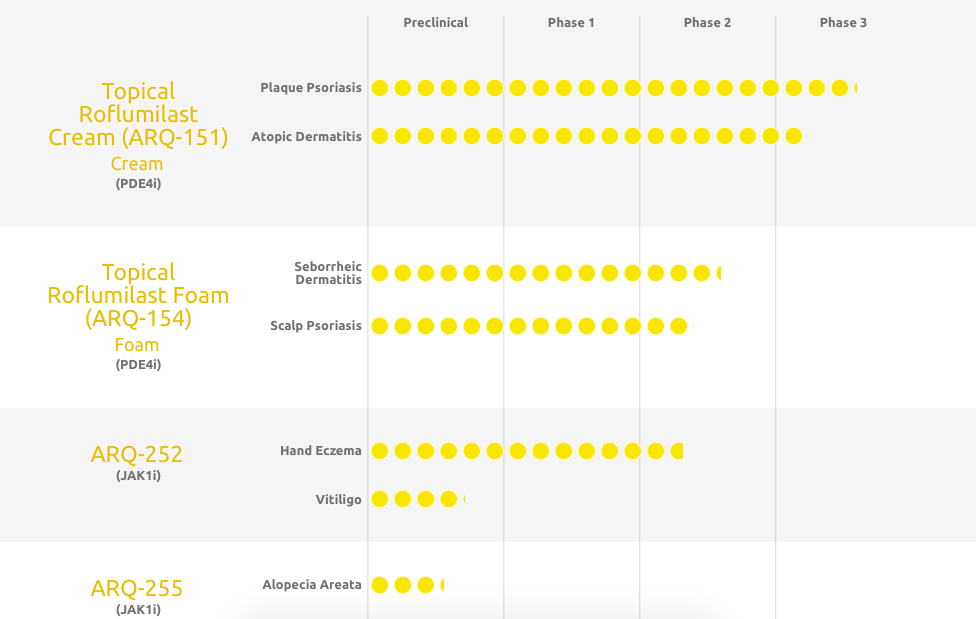The image size is (976, 619).
Task: Open the Topical Roflumilast Foam (ARQ-154) title
Action: (138, 295)
